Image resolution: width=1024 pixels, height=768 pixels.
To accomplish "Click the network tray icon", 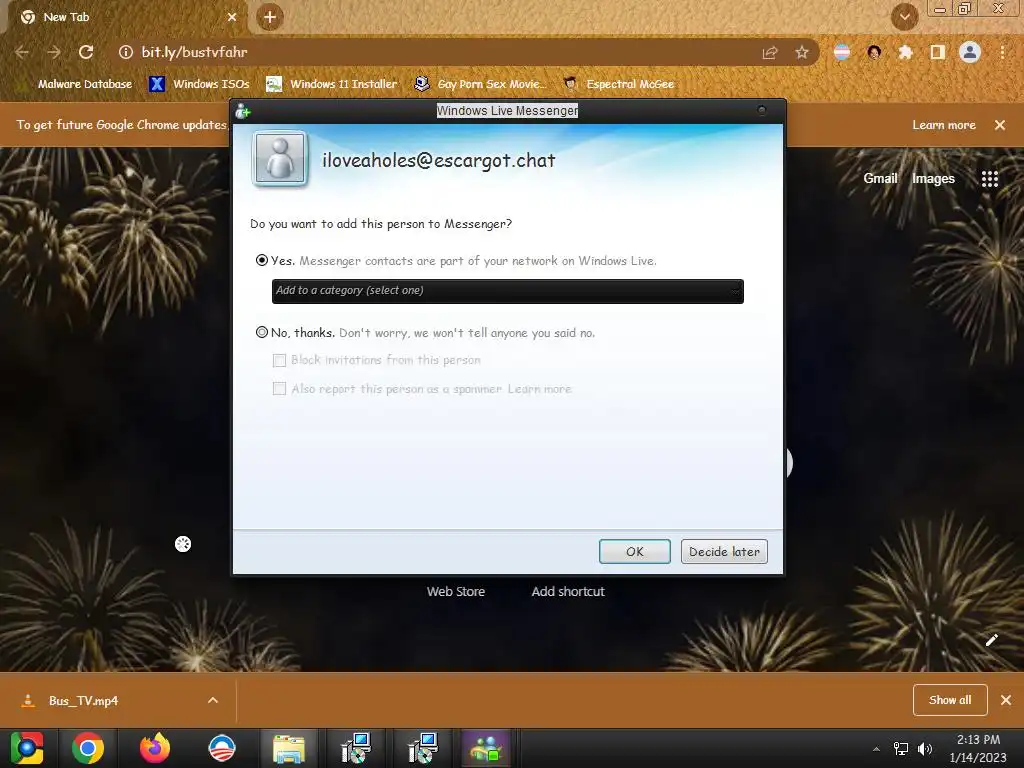I will tap(901, 749).
